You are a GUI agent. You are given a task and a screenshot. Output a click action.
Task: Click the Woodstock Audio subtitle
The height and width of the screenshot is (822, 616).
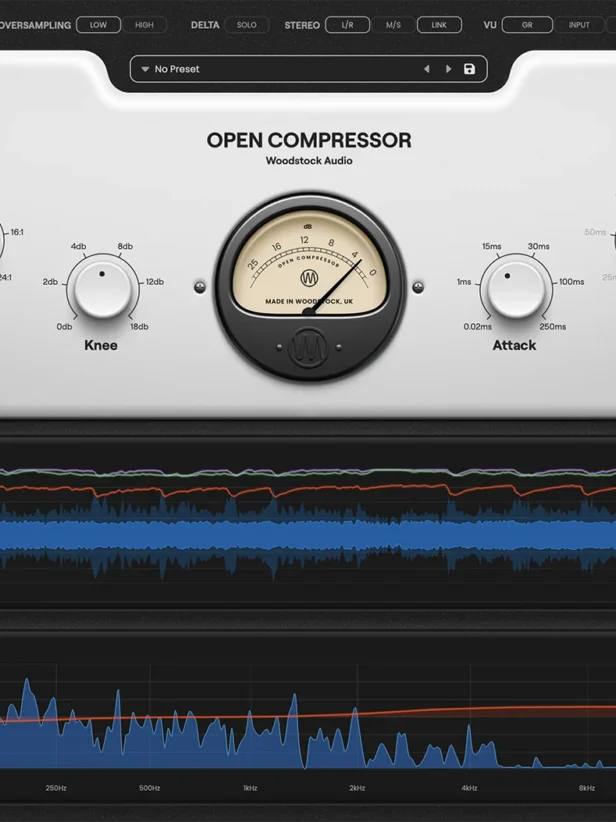coord(309,161)
